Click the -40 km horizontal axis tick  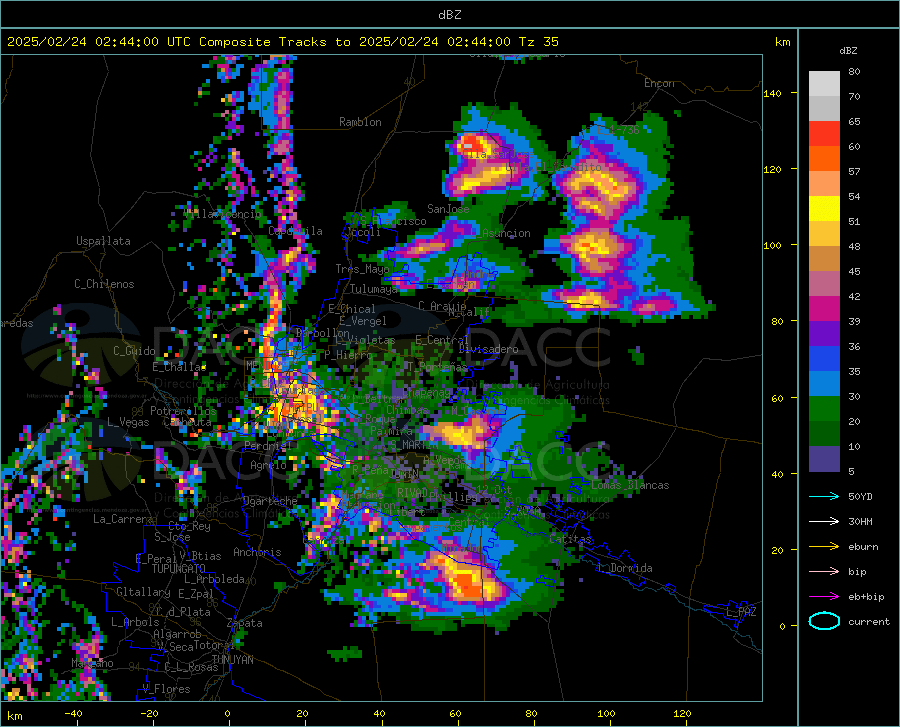pos(73,714)
